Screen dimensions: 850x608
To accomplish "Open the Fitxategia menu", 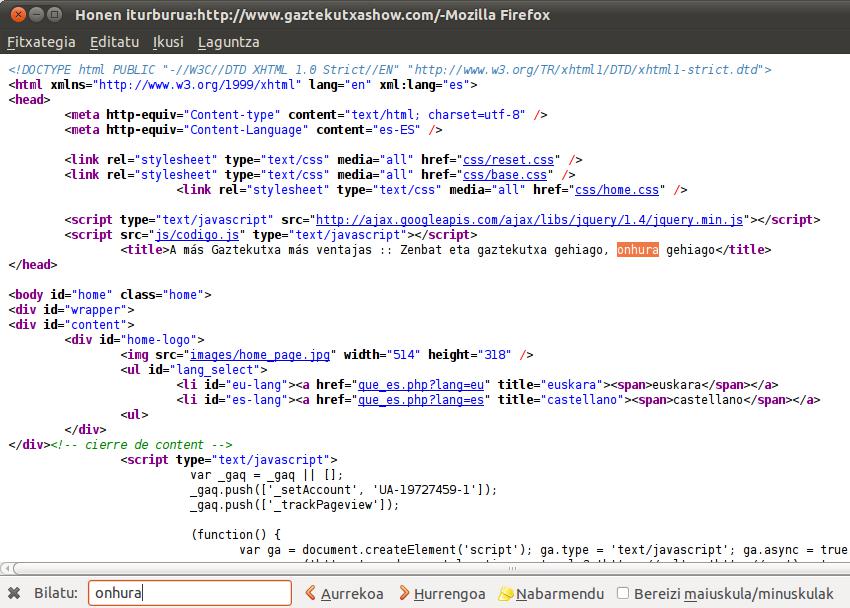I will click(x=41, y=42).
